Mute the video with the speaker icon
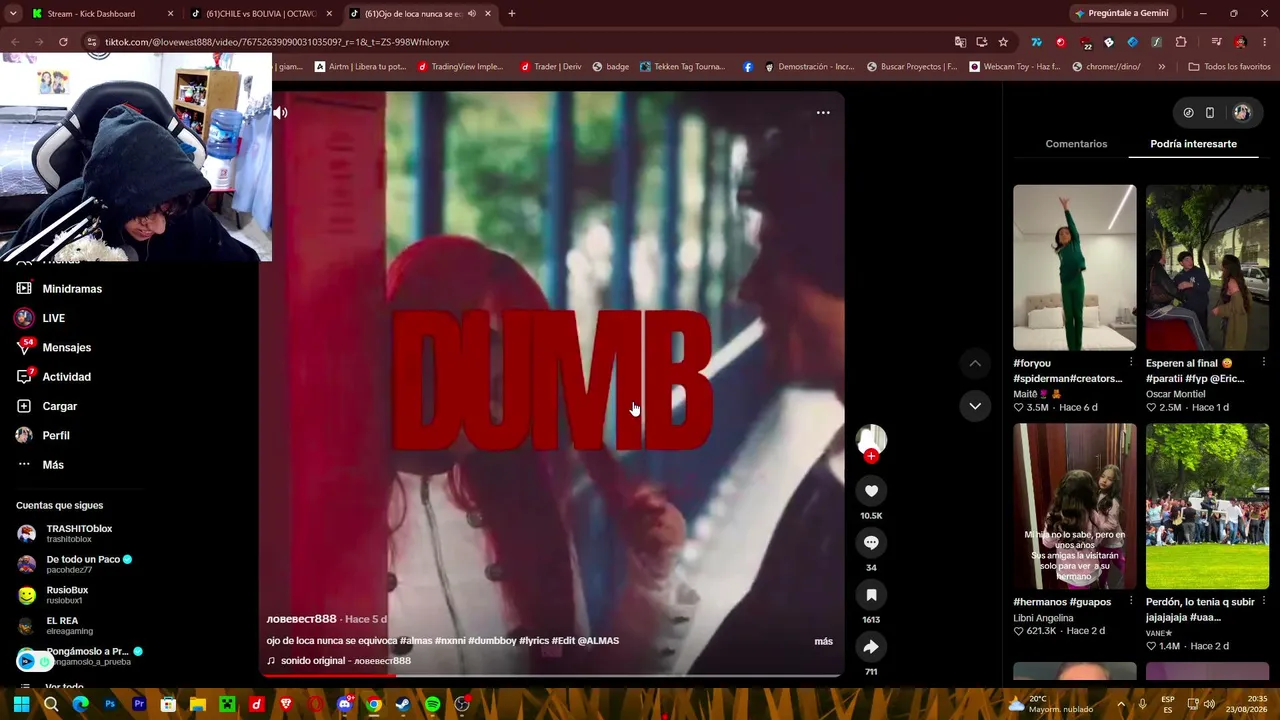This screenshot has height=720, width=1280. click(x=280, y=112)
